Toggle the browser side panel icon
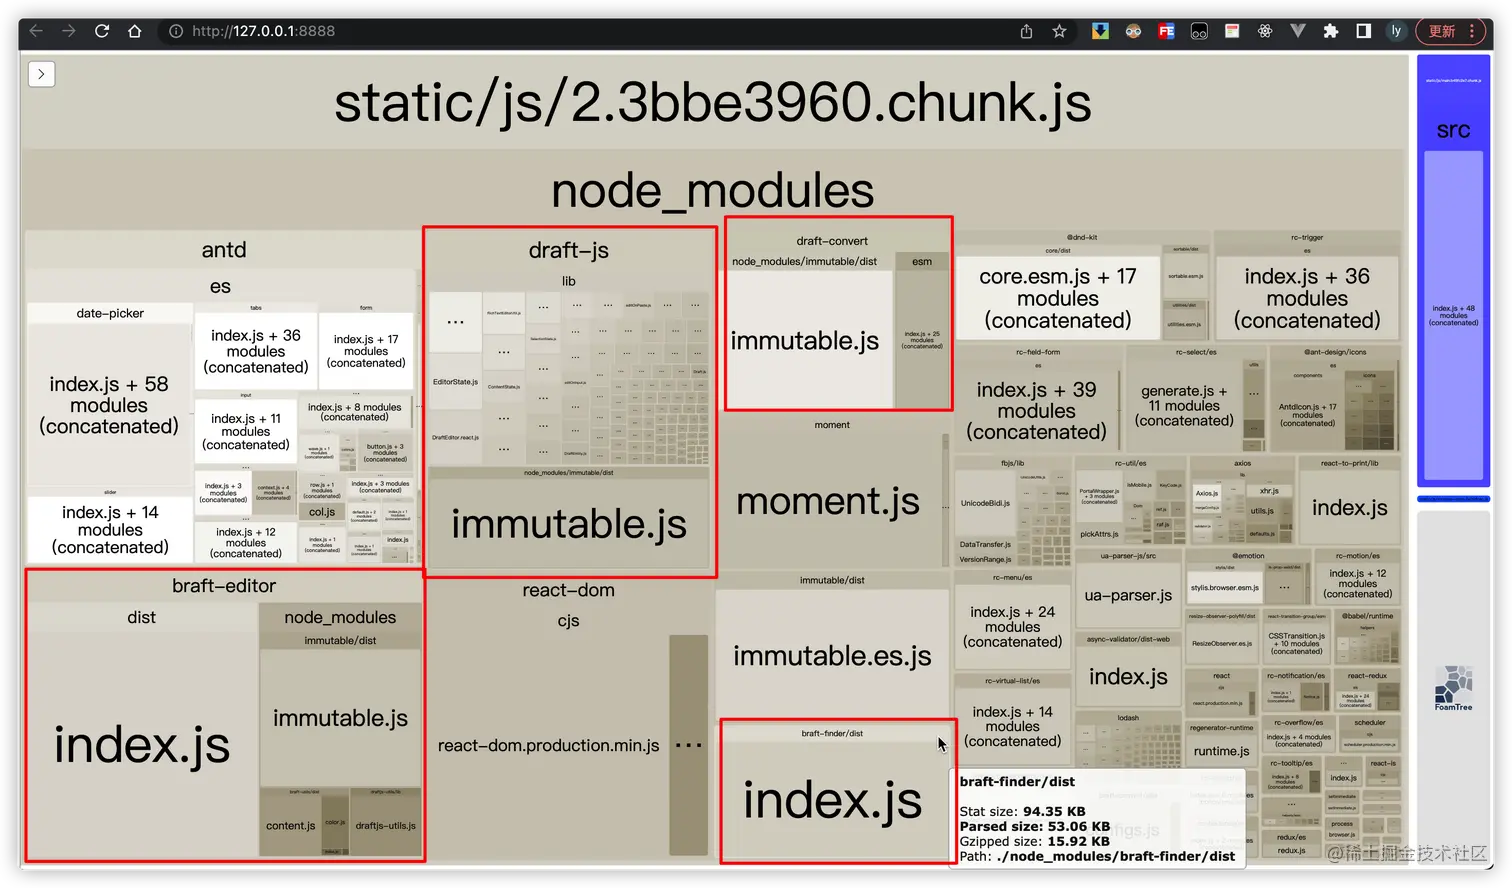 point(1363,31)
